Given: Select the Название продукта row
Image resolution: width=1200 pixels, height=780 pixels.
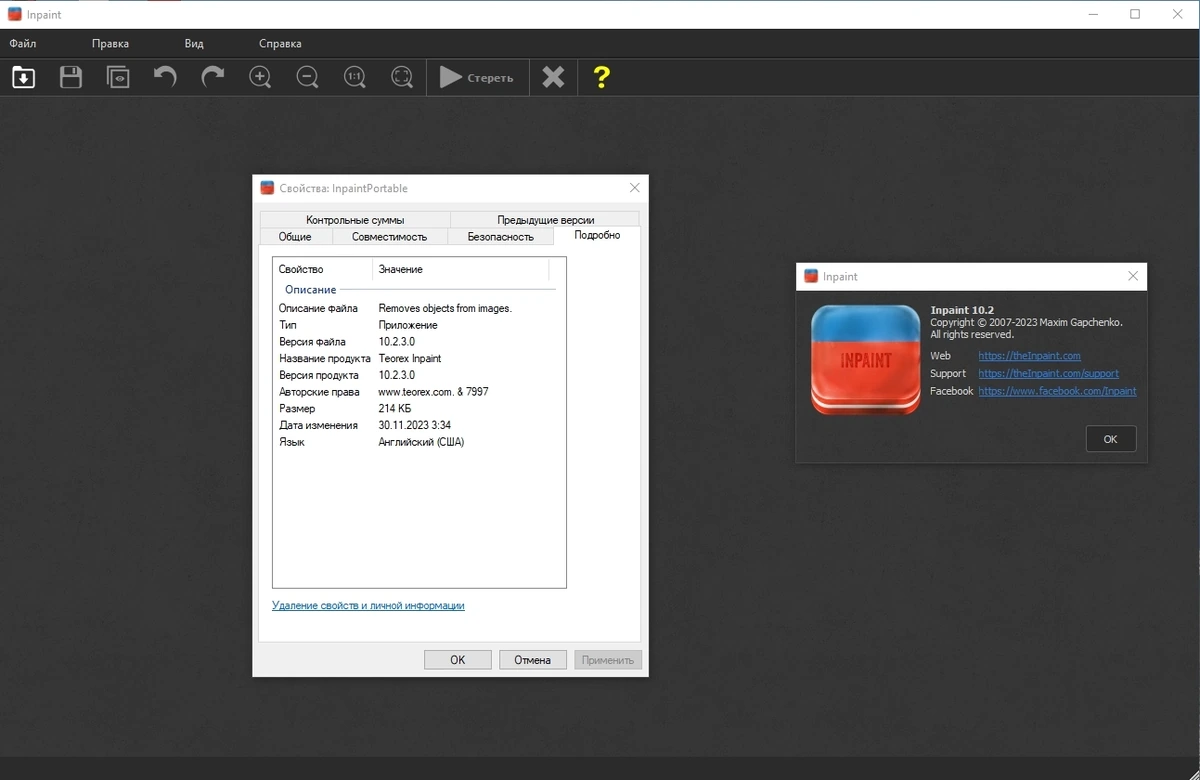Looking at the screenshot, I should tap(418, 358).
